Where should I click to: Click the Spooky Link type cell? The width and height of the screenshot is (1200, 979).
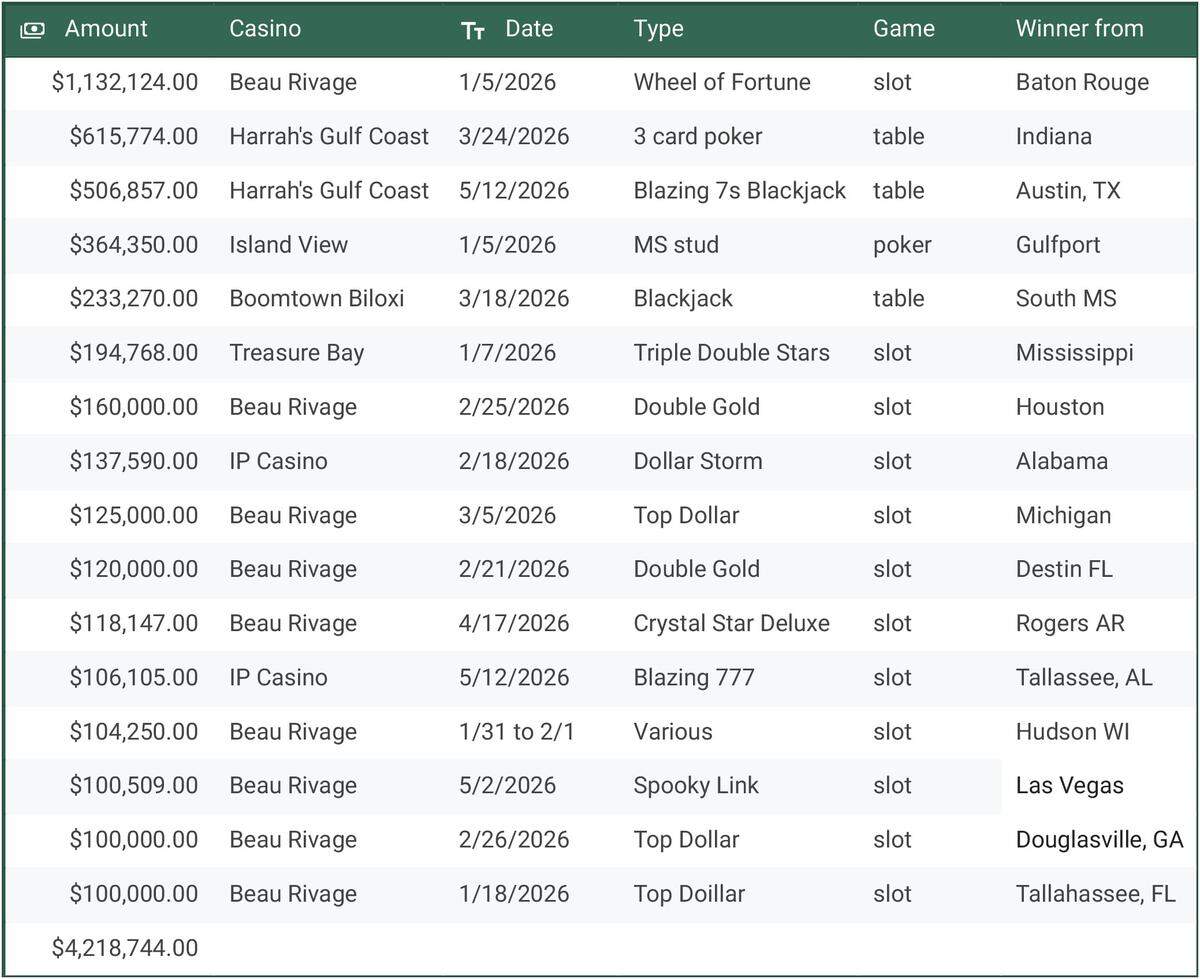coord(696,784)
